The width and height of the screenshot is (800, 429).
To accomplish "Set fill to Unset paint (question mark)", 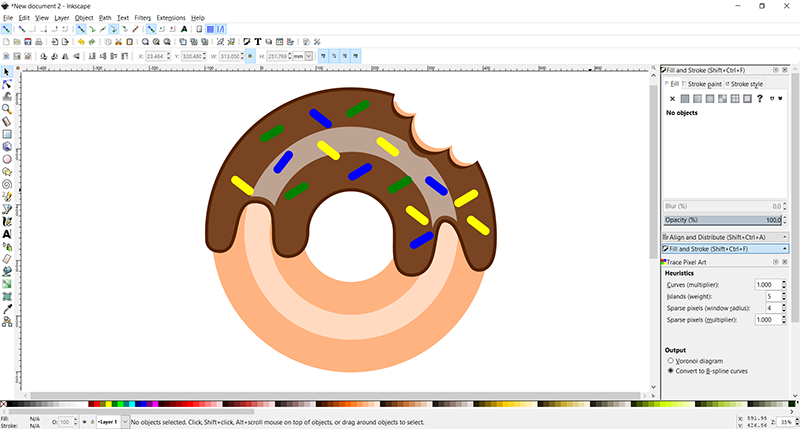I will pyautogui.click(x=760, y=98).
